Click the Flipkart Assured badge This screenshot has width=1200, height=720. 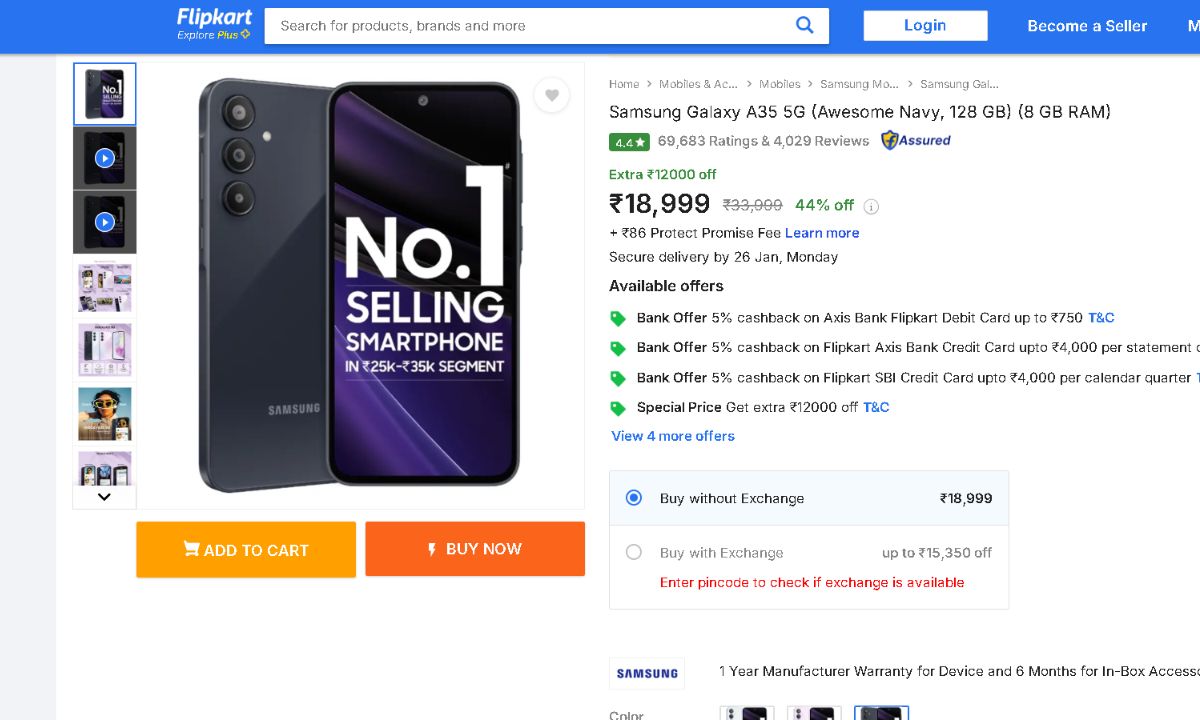916,141
